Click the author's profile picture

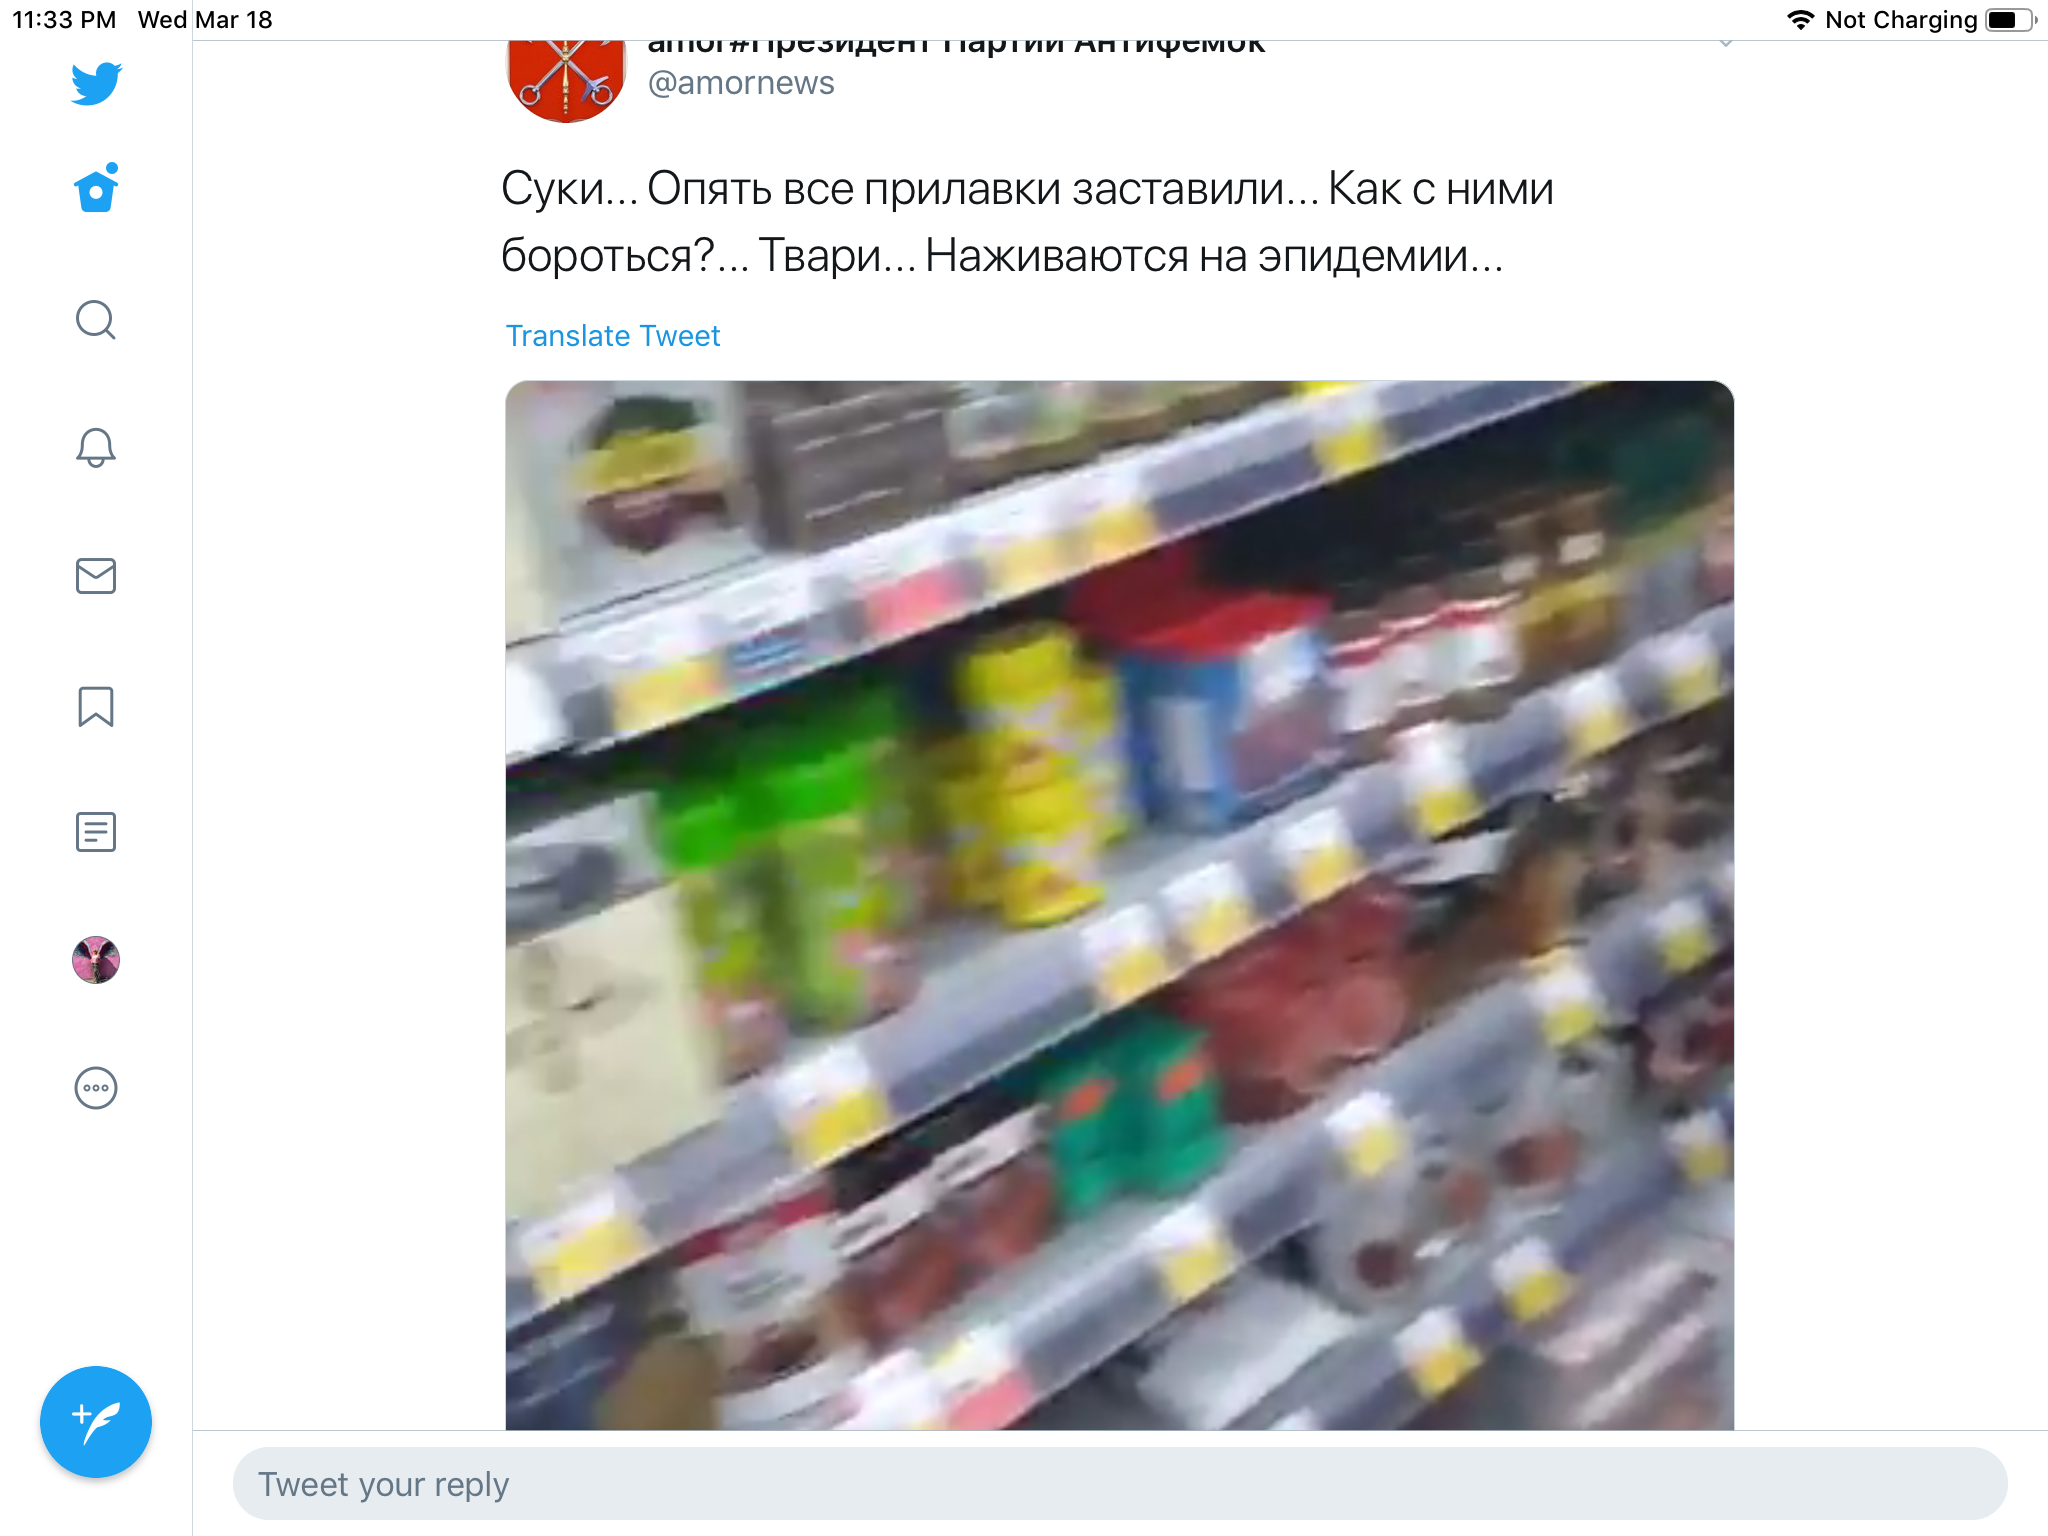pos(566,80)
